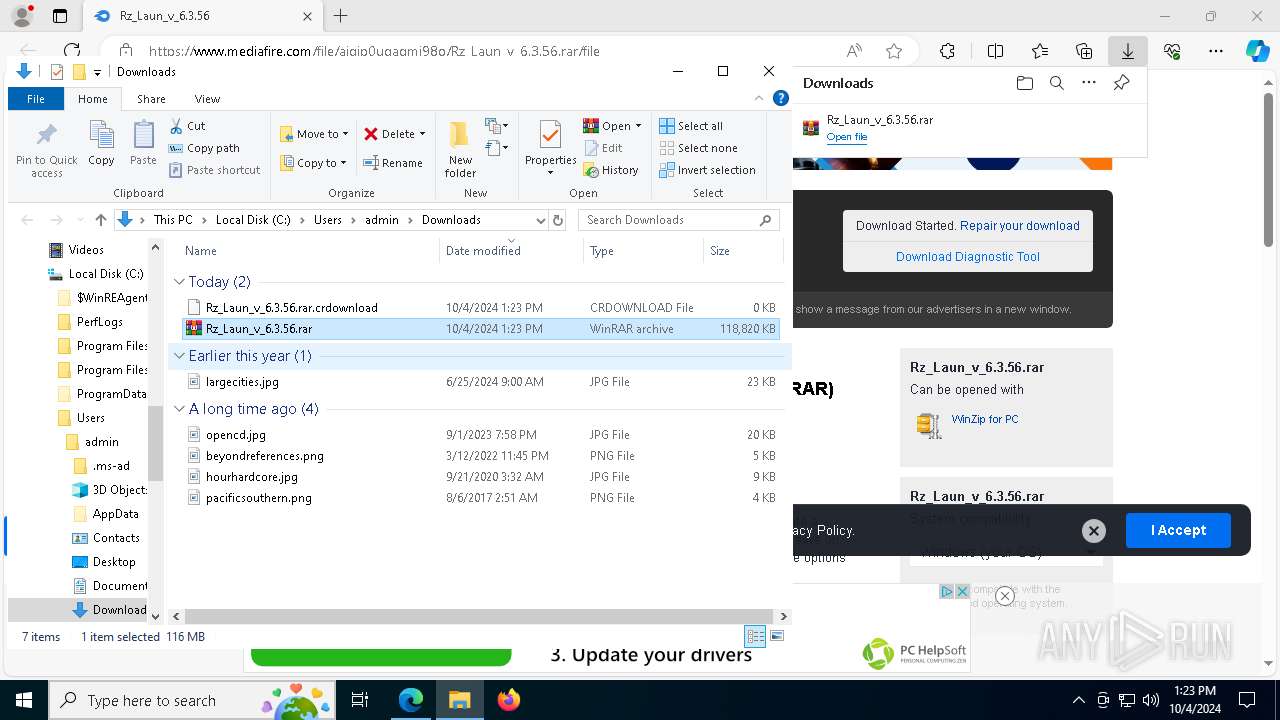Viewport: 1280px width, 720px height.
Task: Pin selection to Quick access
Action: tap(46, 150)
